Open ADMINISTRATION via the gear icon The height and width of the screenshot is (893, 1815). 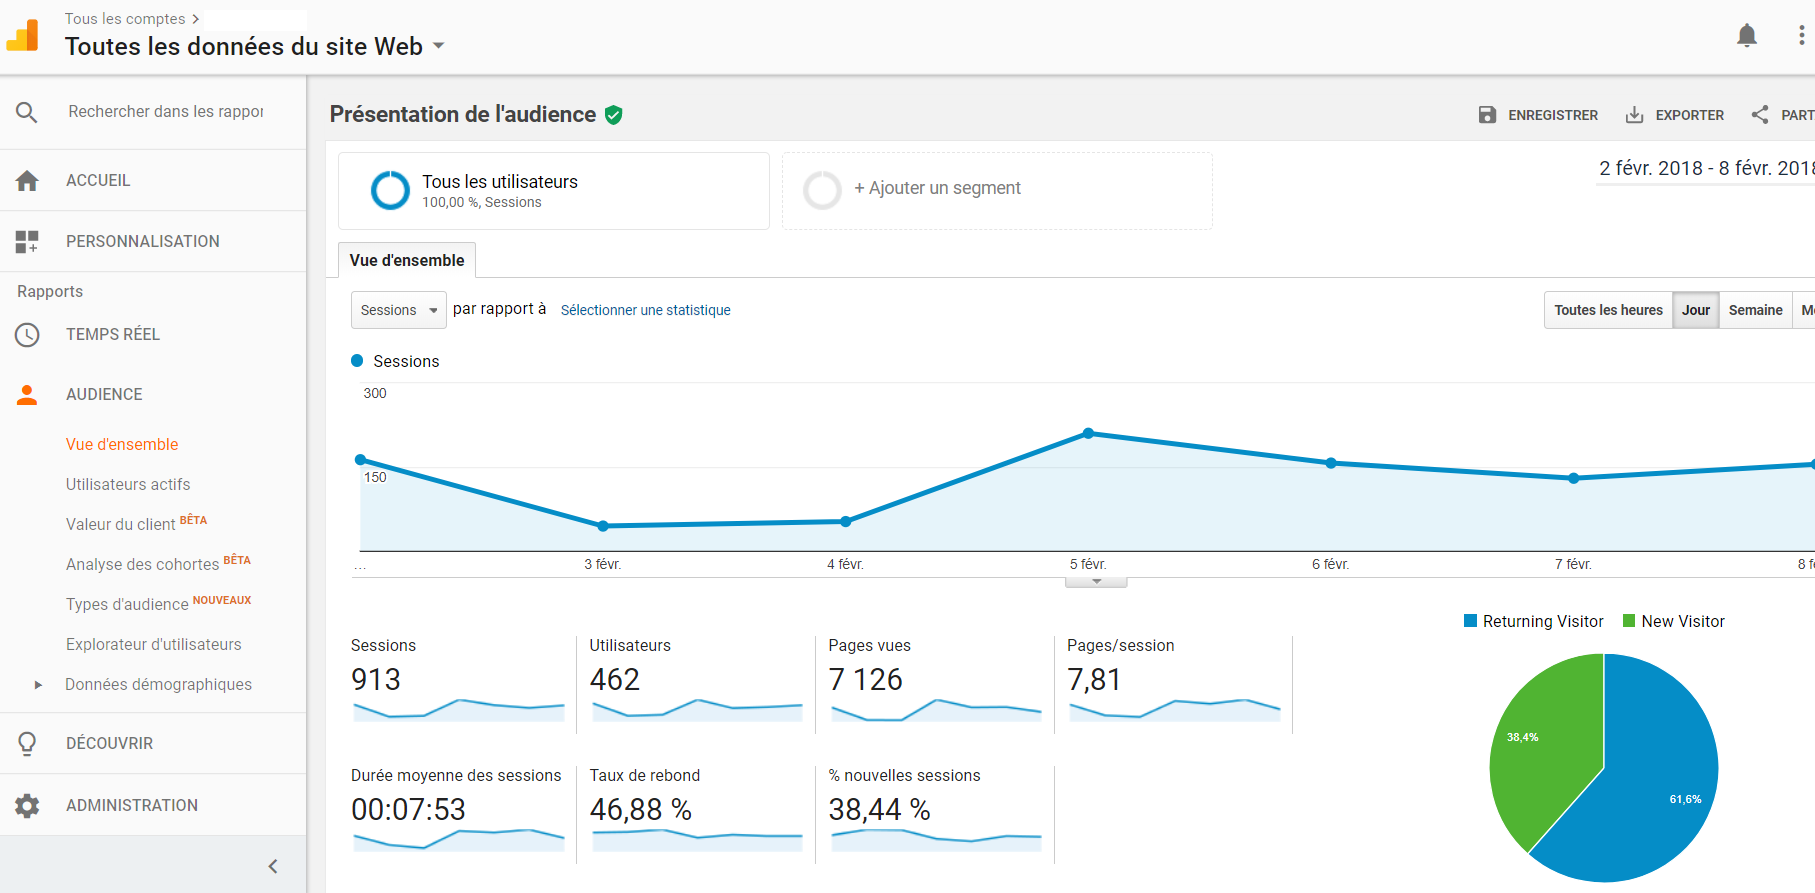coord(27,806)
